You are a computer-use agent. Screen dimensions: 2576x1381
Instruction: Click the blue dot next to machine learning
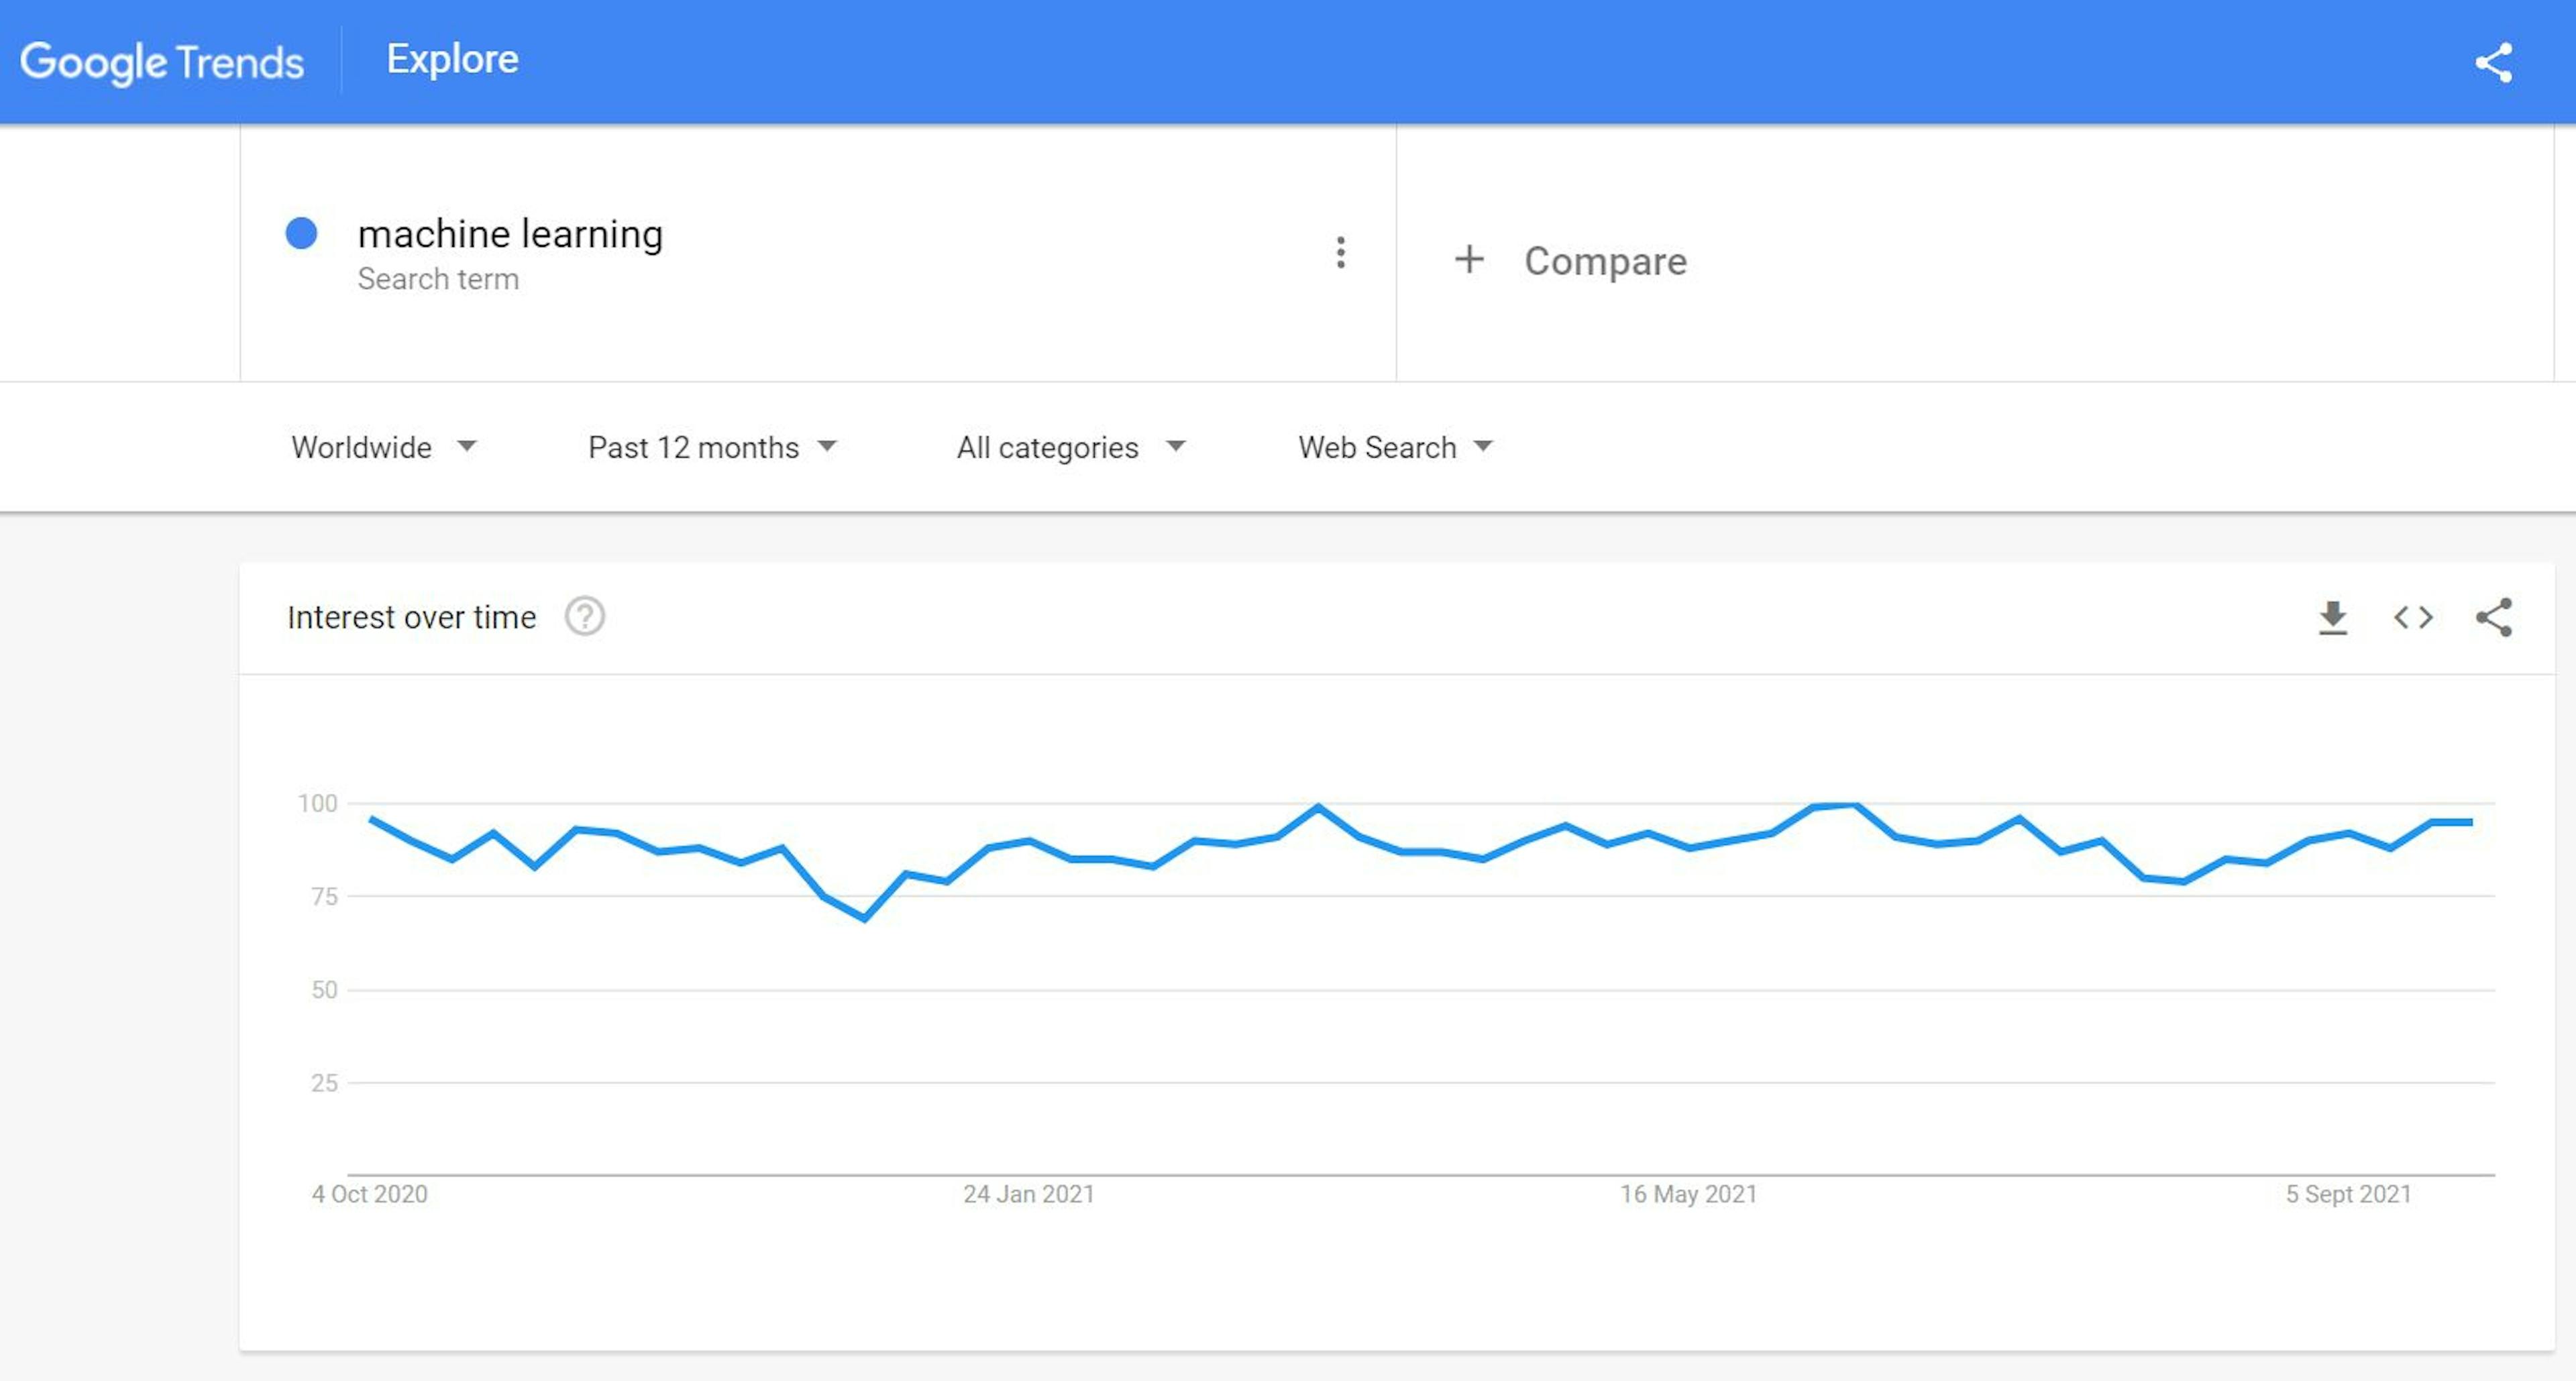click(x=301, y=233)
